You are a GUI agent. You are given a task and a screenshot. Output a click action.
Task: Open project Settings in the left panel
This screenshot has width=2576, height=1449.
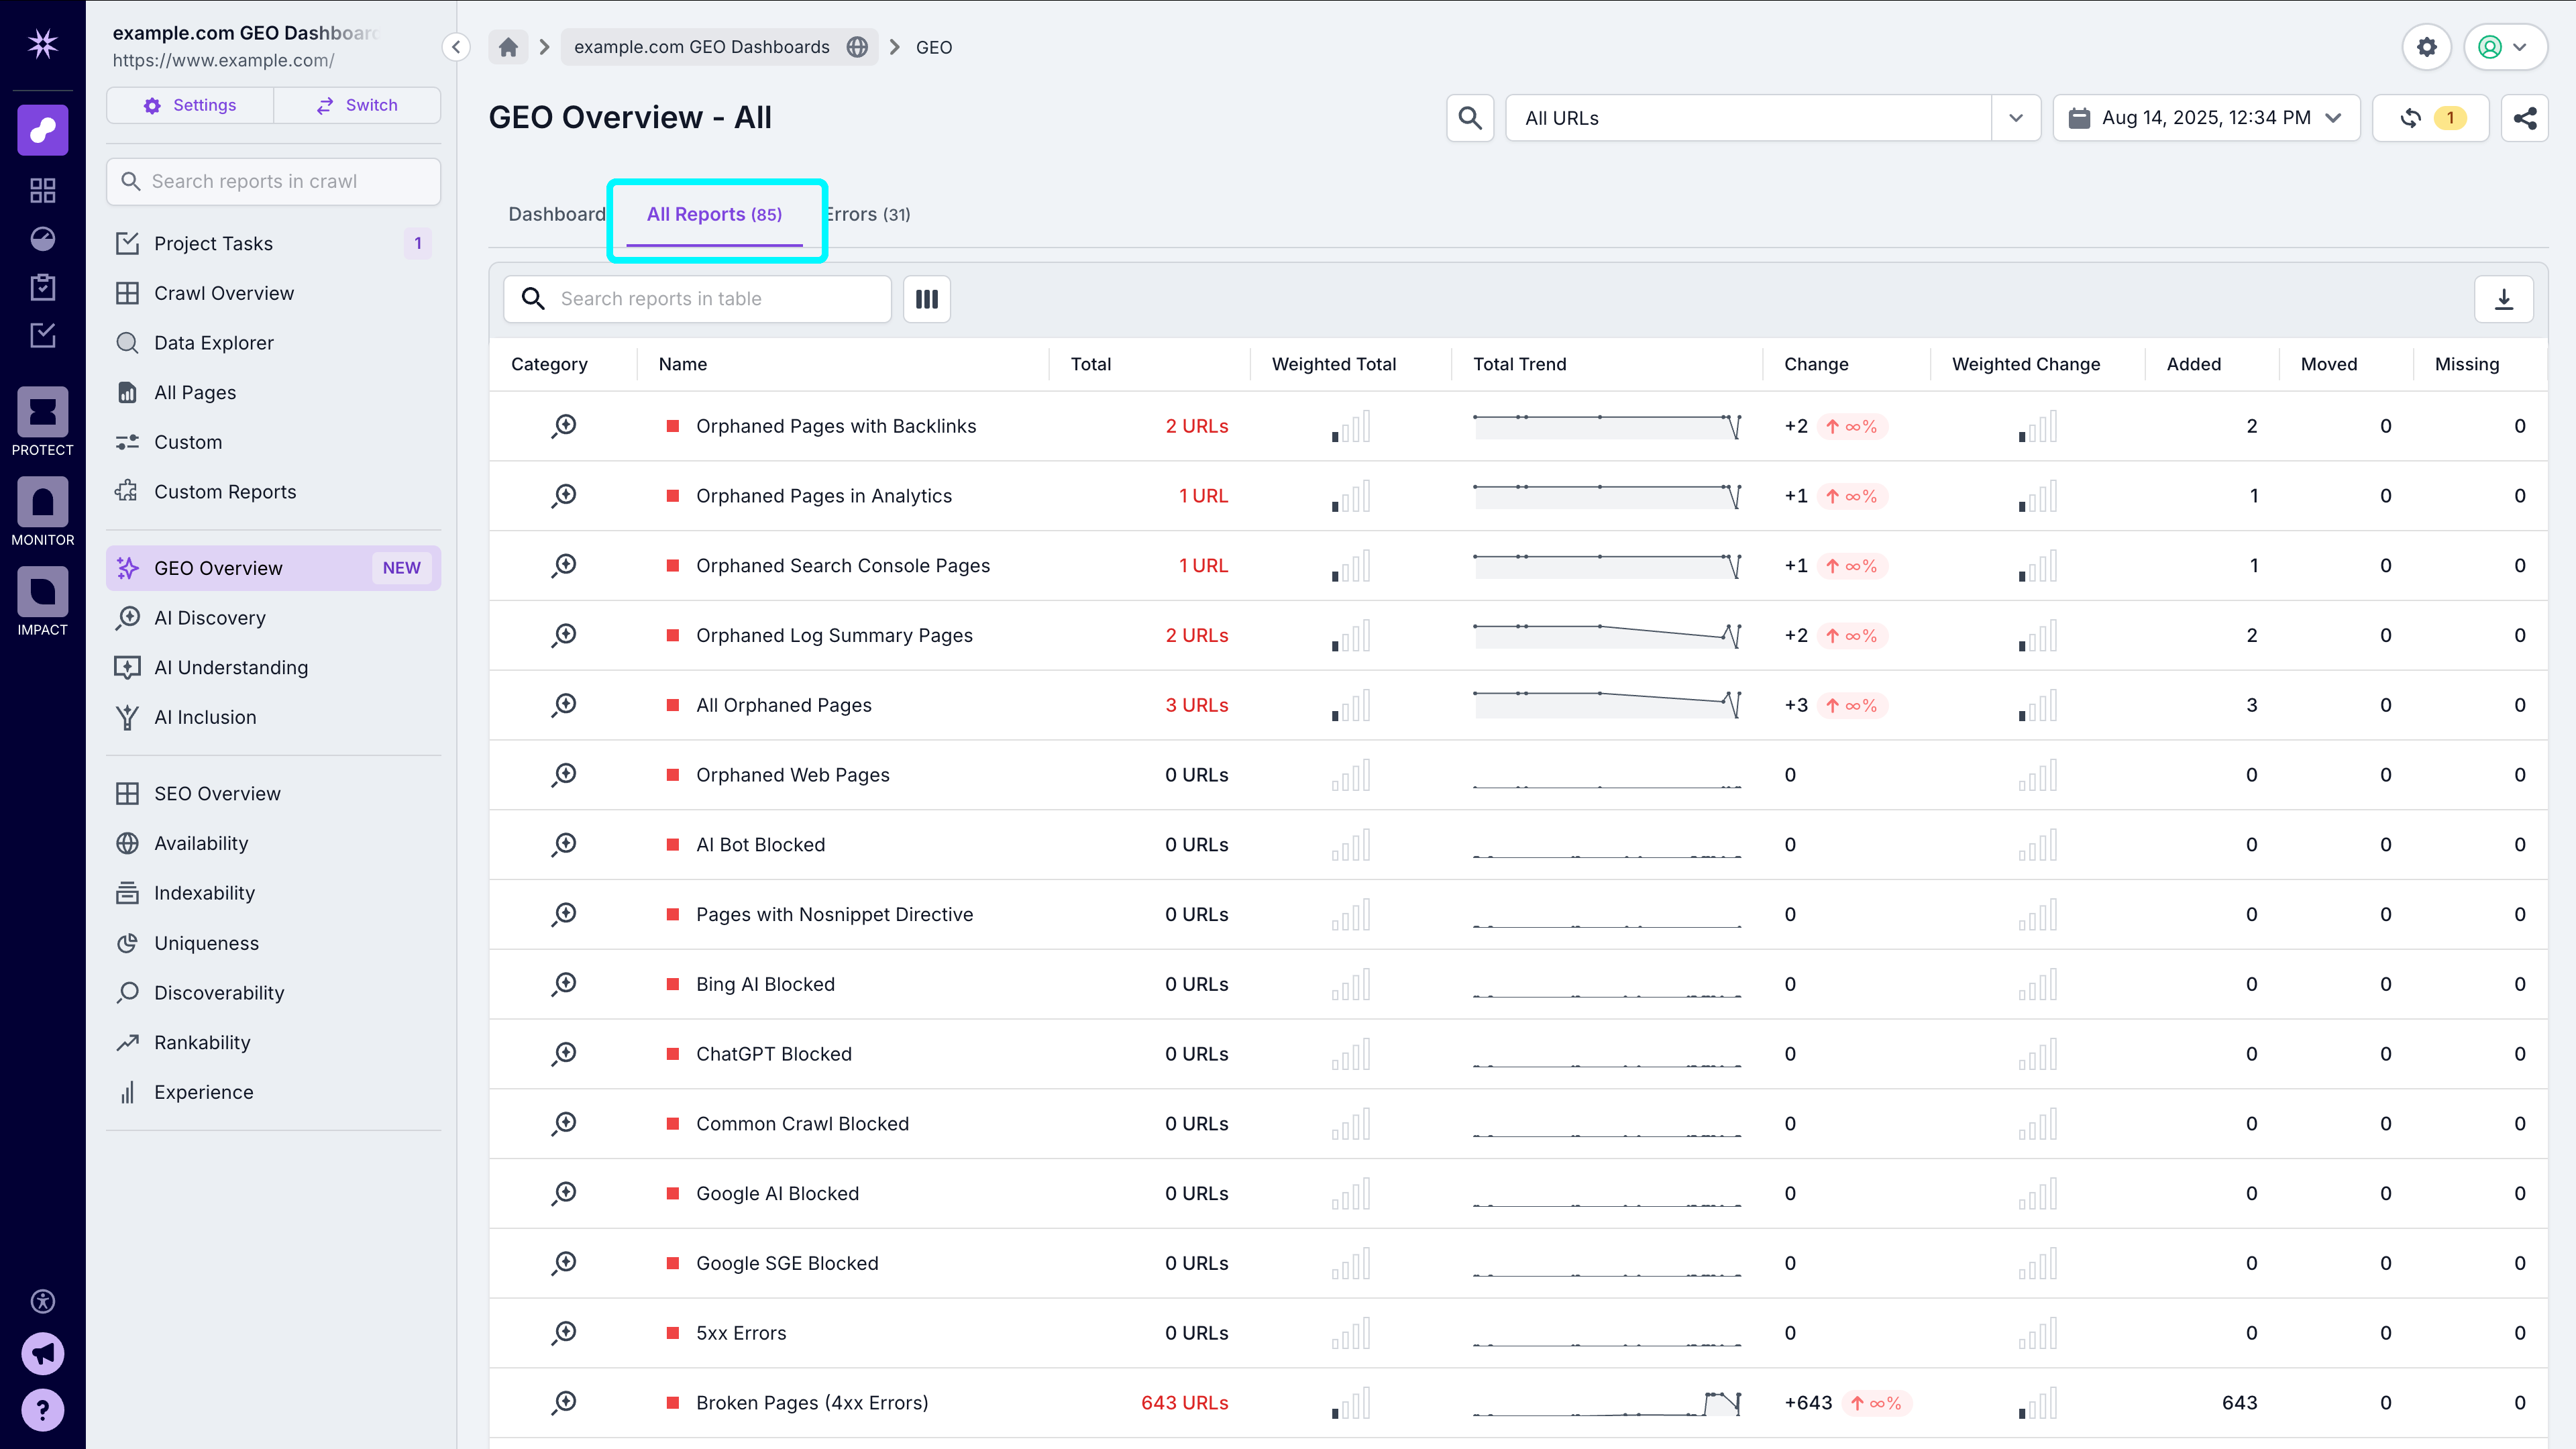(x=189, y=104)
